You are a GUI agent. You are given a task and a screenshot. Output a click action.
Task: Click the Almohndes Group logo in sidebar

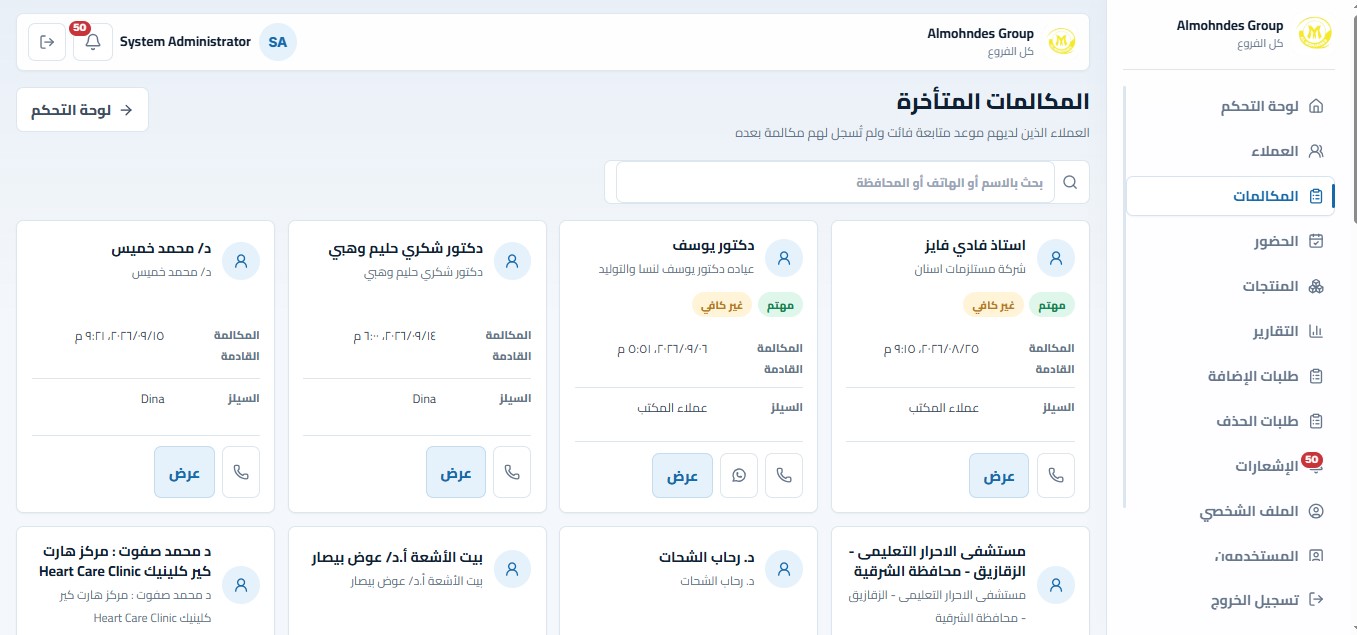[x=1314, y=33]
